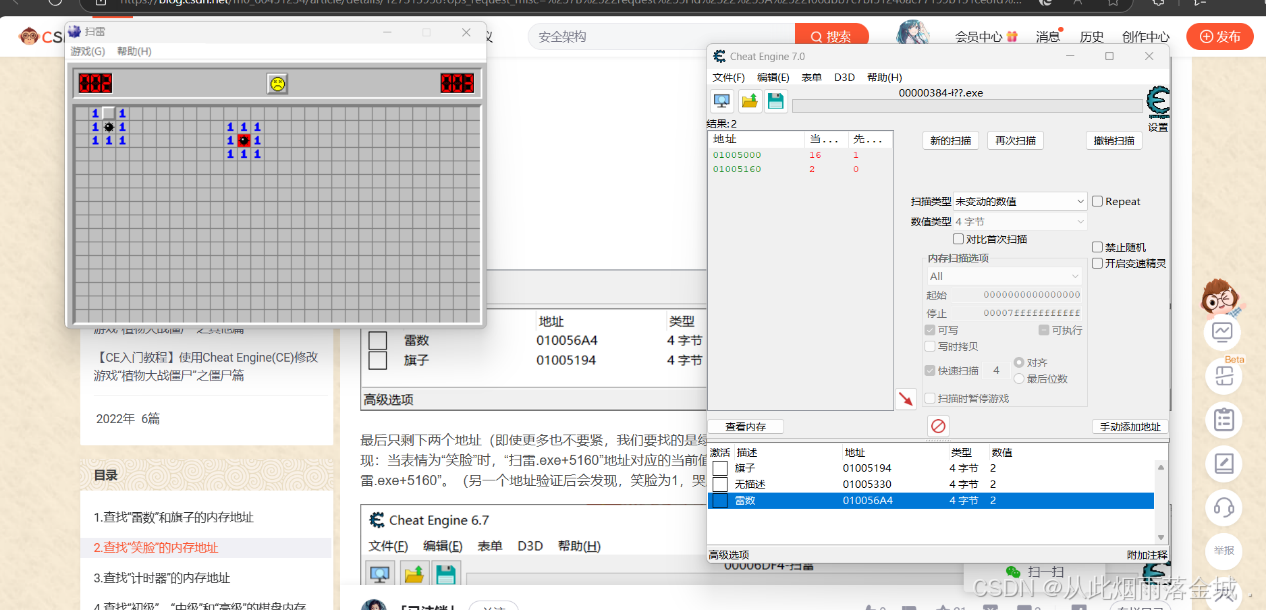Screen dimensions: 1266x610
Task: Click the open file folder icon in Cheat Engine
Action: (x=749, y=100)
